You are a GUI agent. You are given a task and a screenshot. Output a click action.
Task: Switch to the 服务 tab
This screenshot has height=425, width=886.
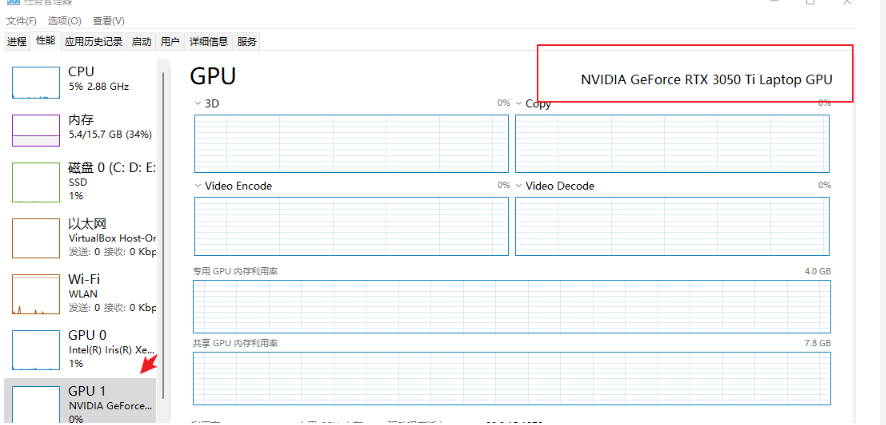tap(247, 41)
